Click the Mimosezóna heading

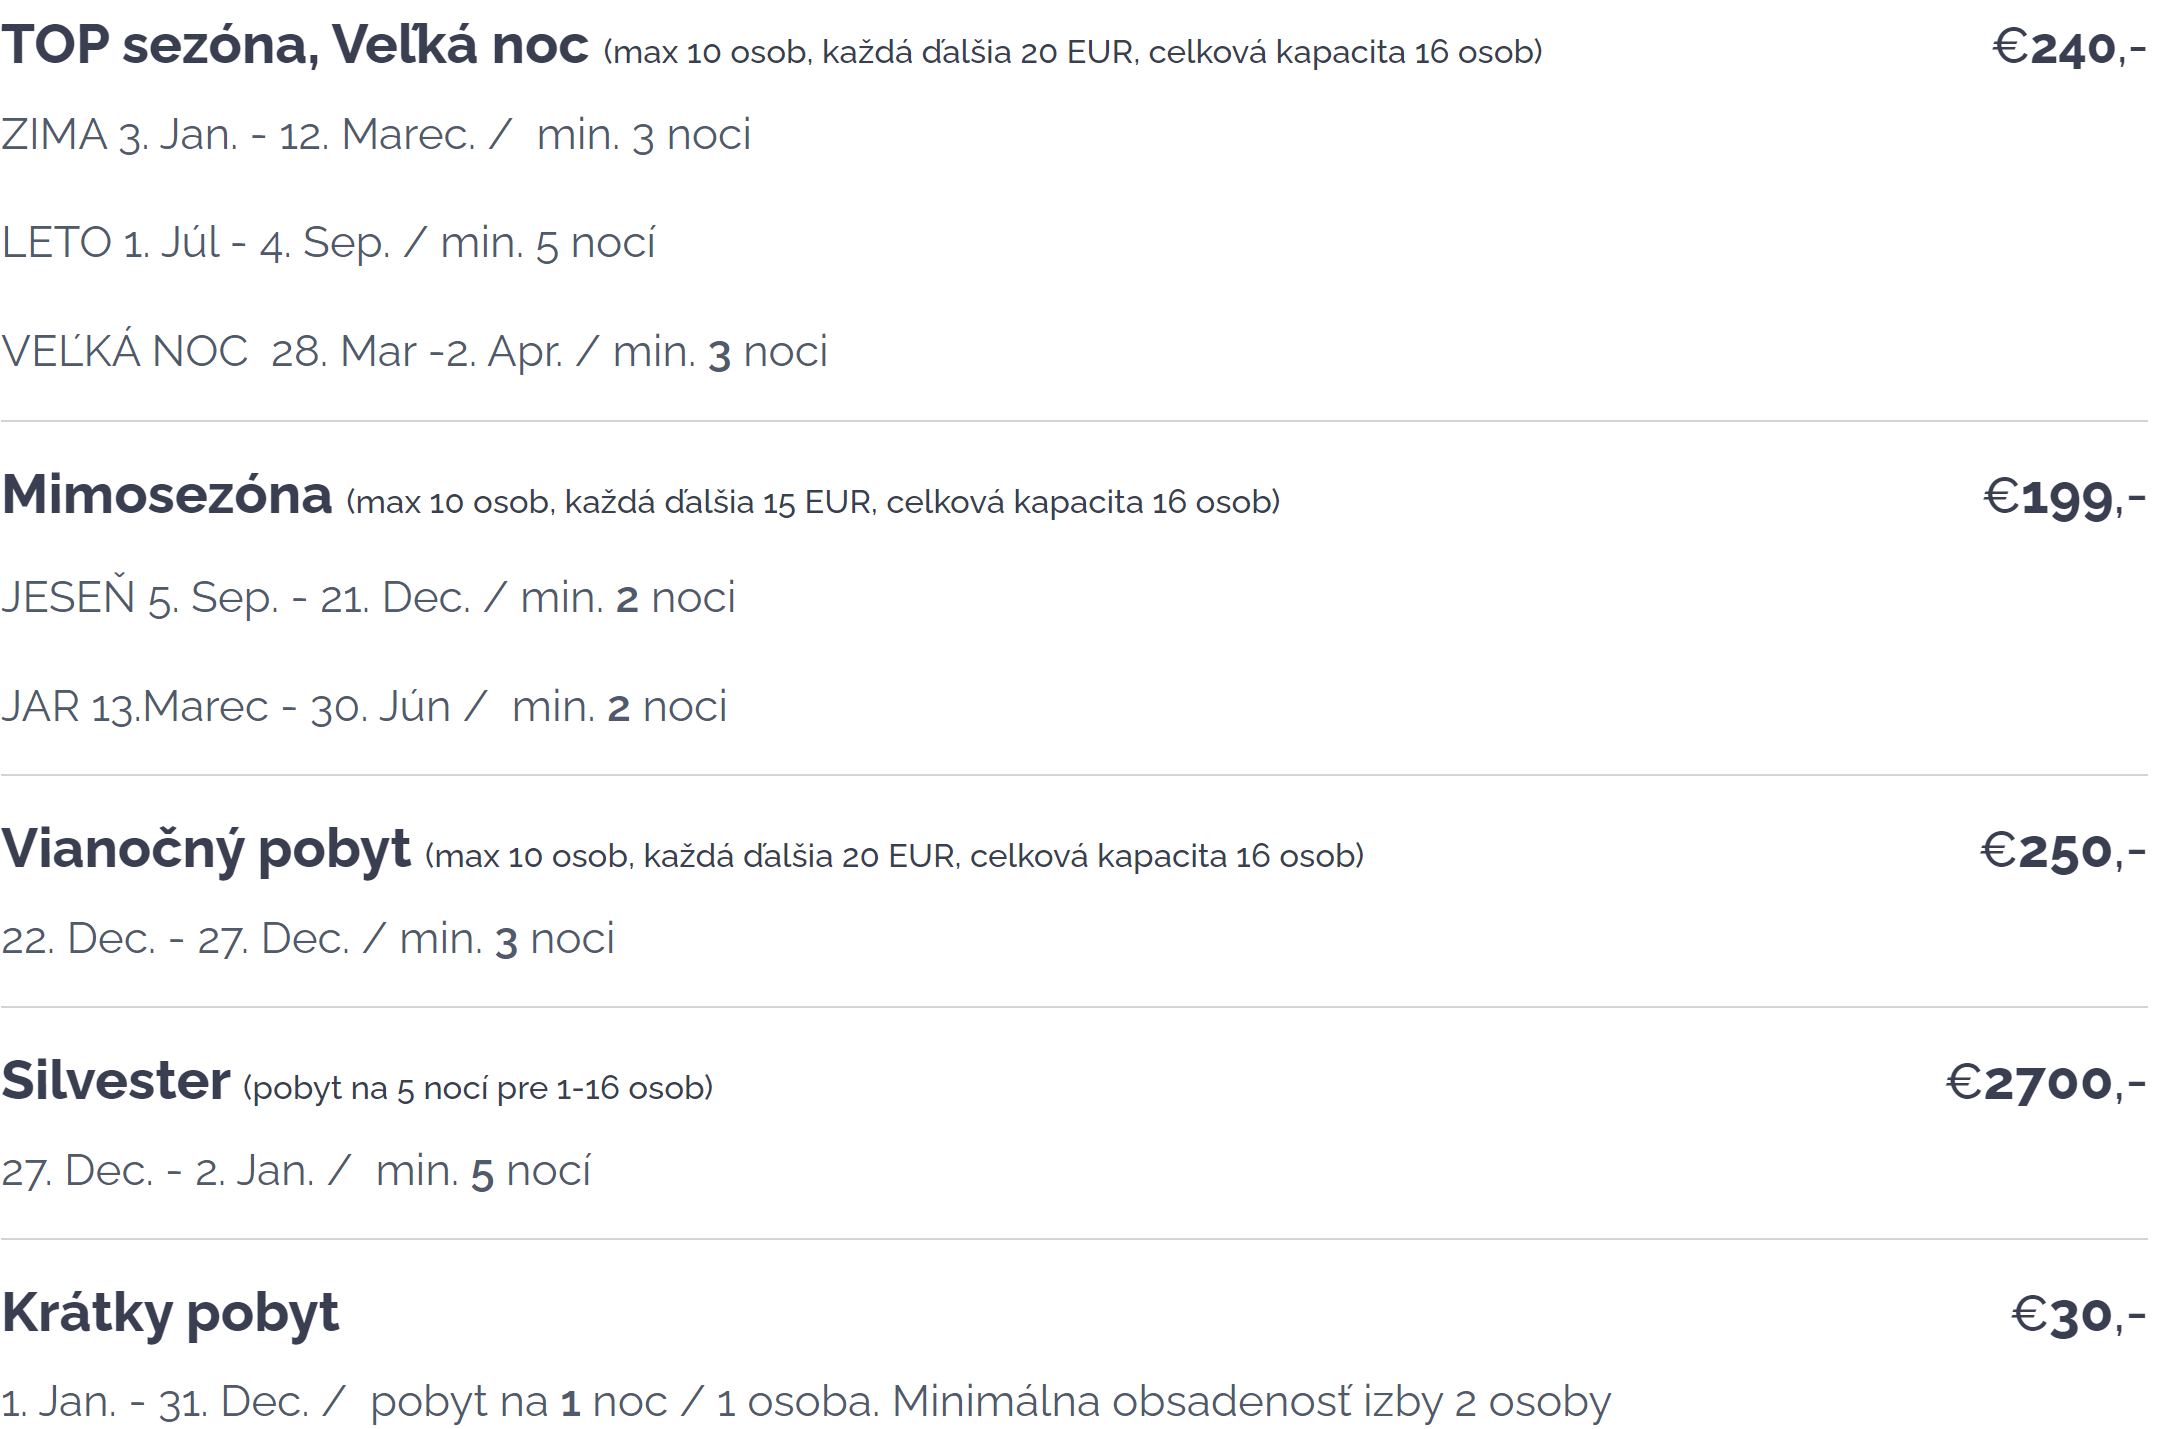tap(167, 496)
